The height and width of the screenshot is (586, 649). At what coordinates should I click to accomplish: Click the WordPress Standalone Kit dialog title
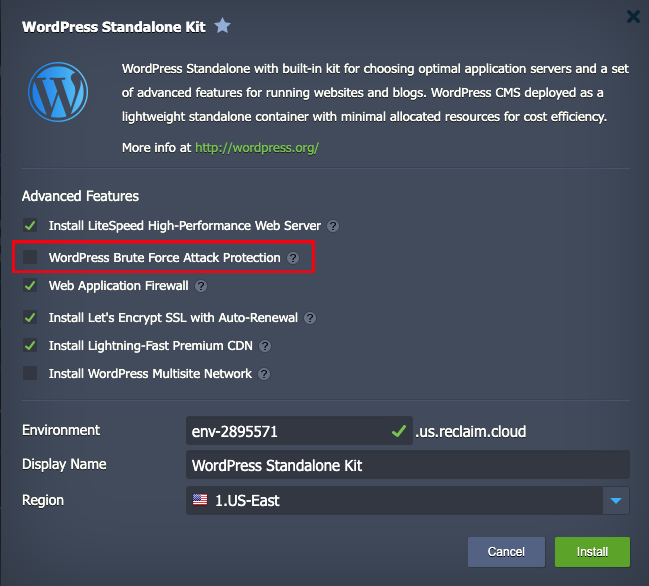[x=114, y=27]
